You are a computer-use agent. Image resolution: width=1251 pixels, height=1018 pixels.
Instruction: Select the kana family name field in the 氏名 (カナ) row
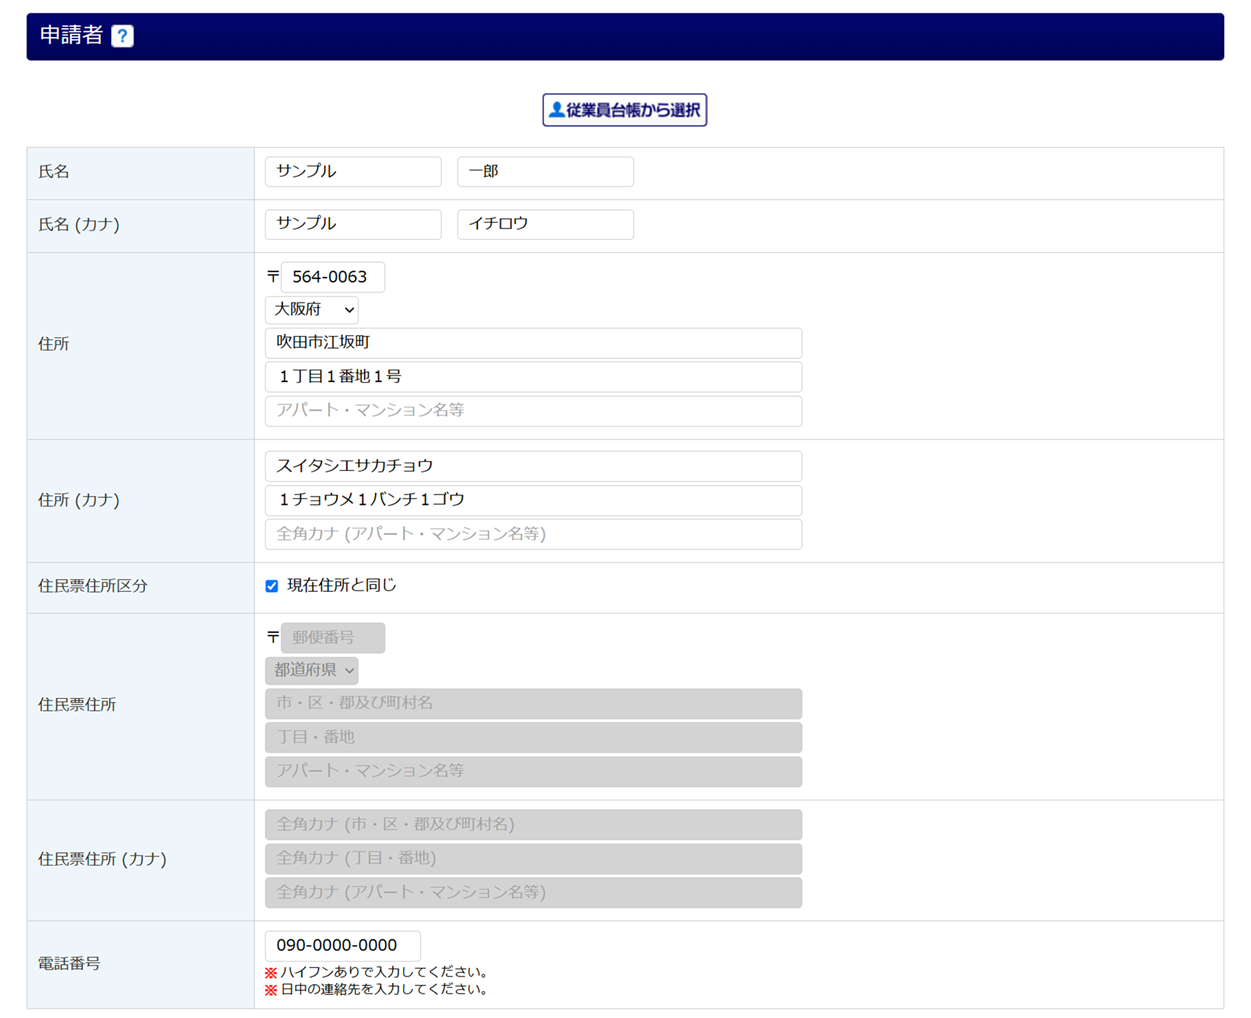pyautogui.click(x=353, y=224)
